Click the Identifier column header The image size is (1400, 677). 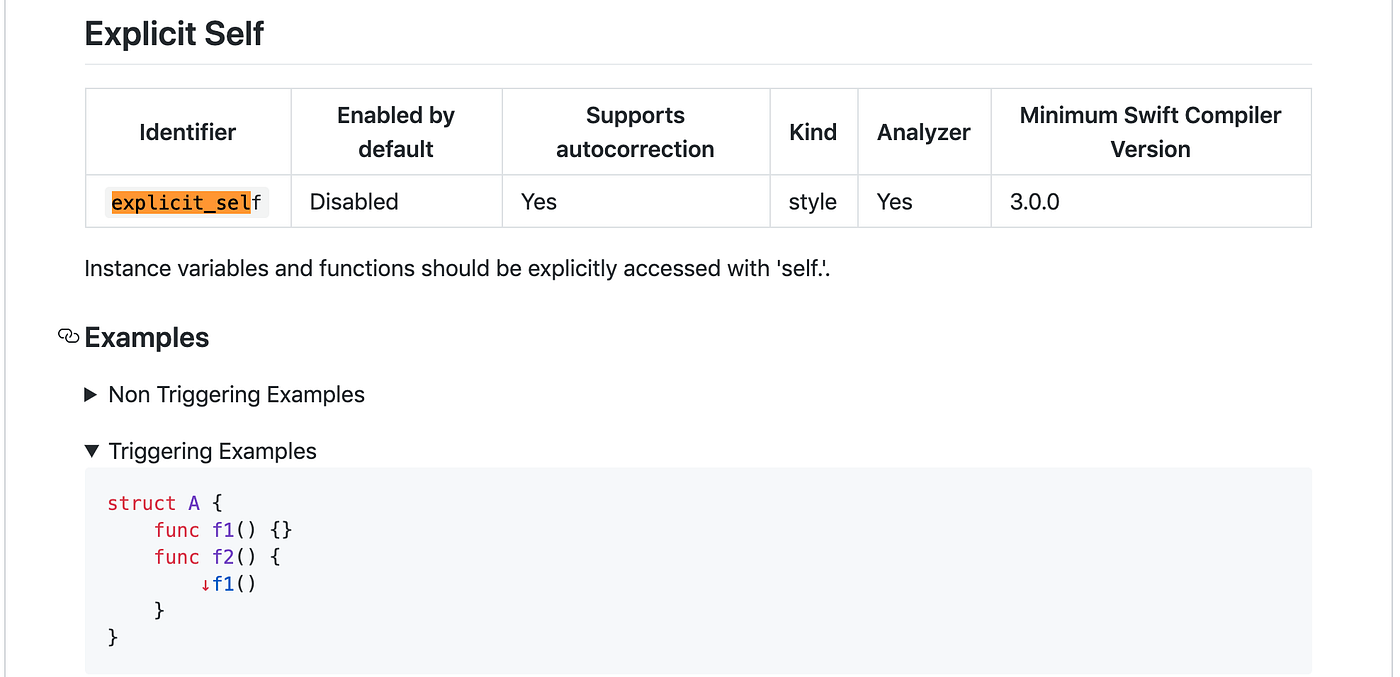tap(187, 132)
